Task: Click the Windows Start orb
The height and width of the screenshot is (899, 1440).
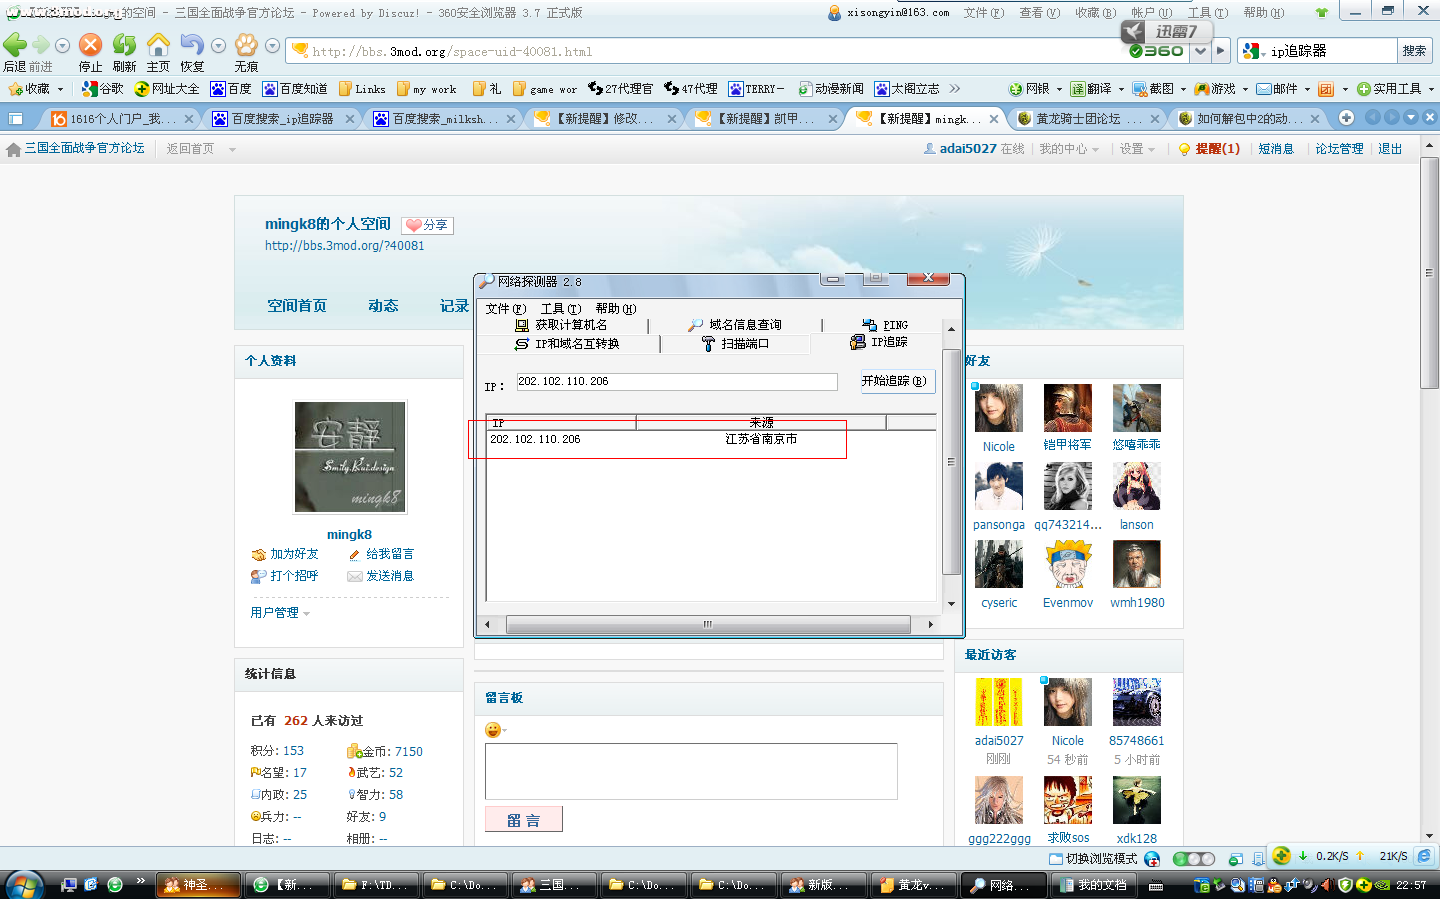Action: tap(24, 884)
